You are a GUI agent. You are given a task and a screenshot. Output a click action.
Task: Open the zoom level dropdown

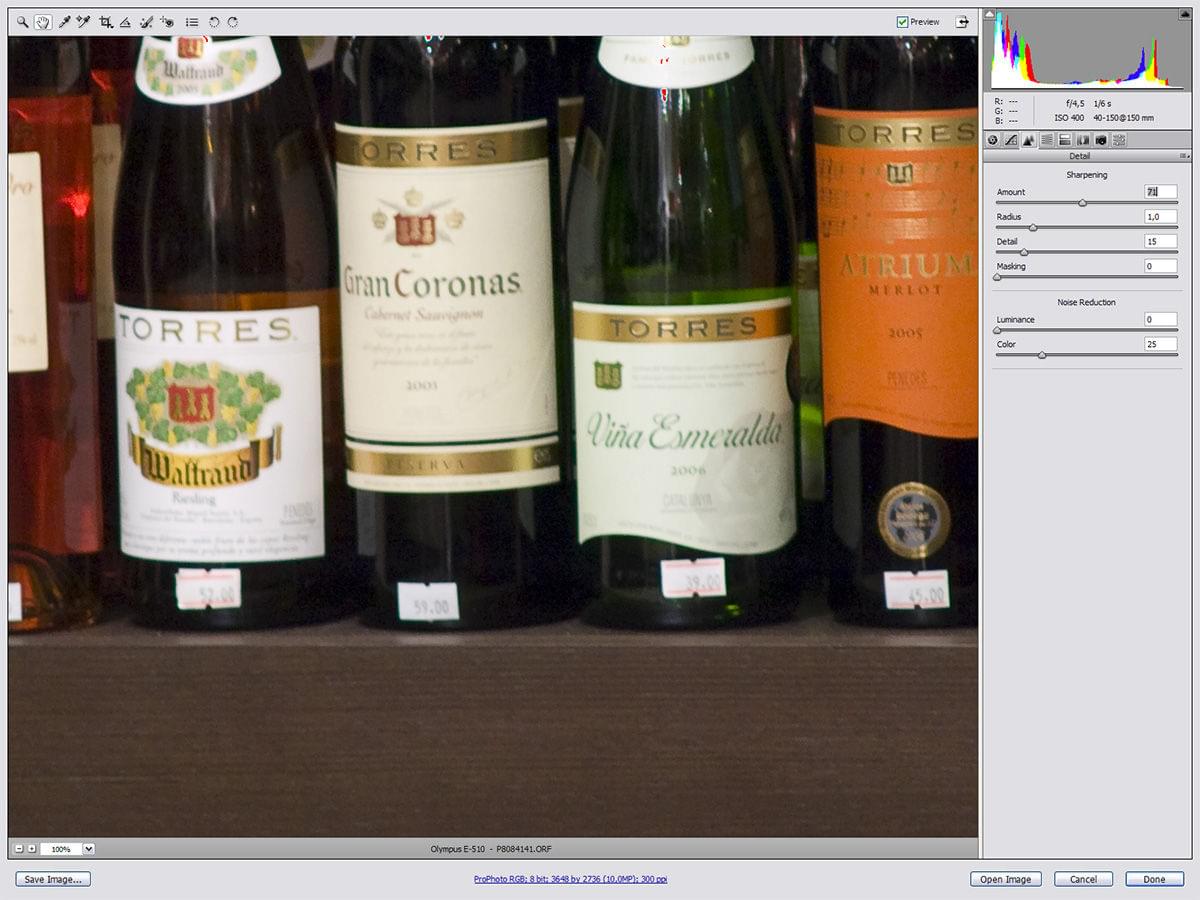(x=89, y=849)
